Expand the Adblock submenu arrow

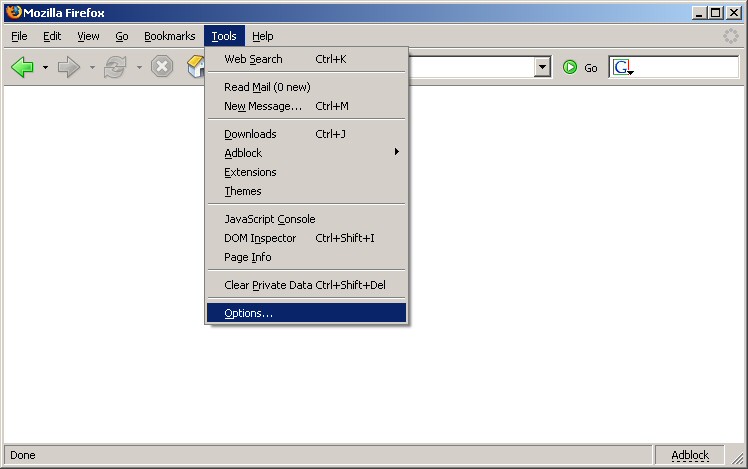(x=396, y=152)
